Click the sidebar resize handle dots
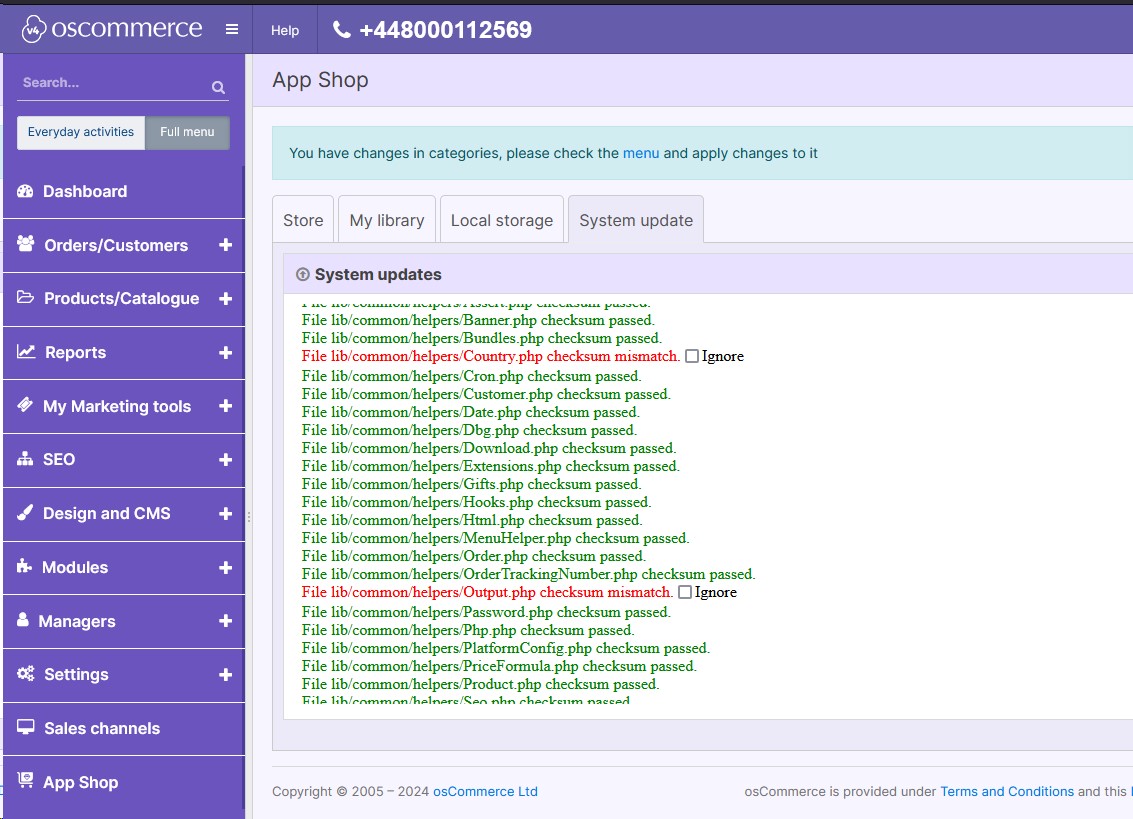The height and width of the screenshot is (819, 1133). 249,517
